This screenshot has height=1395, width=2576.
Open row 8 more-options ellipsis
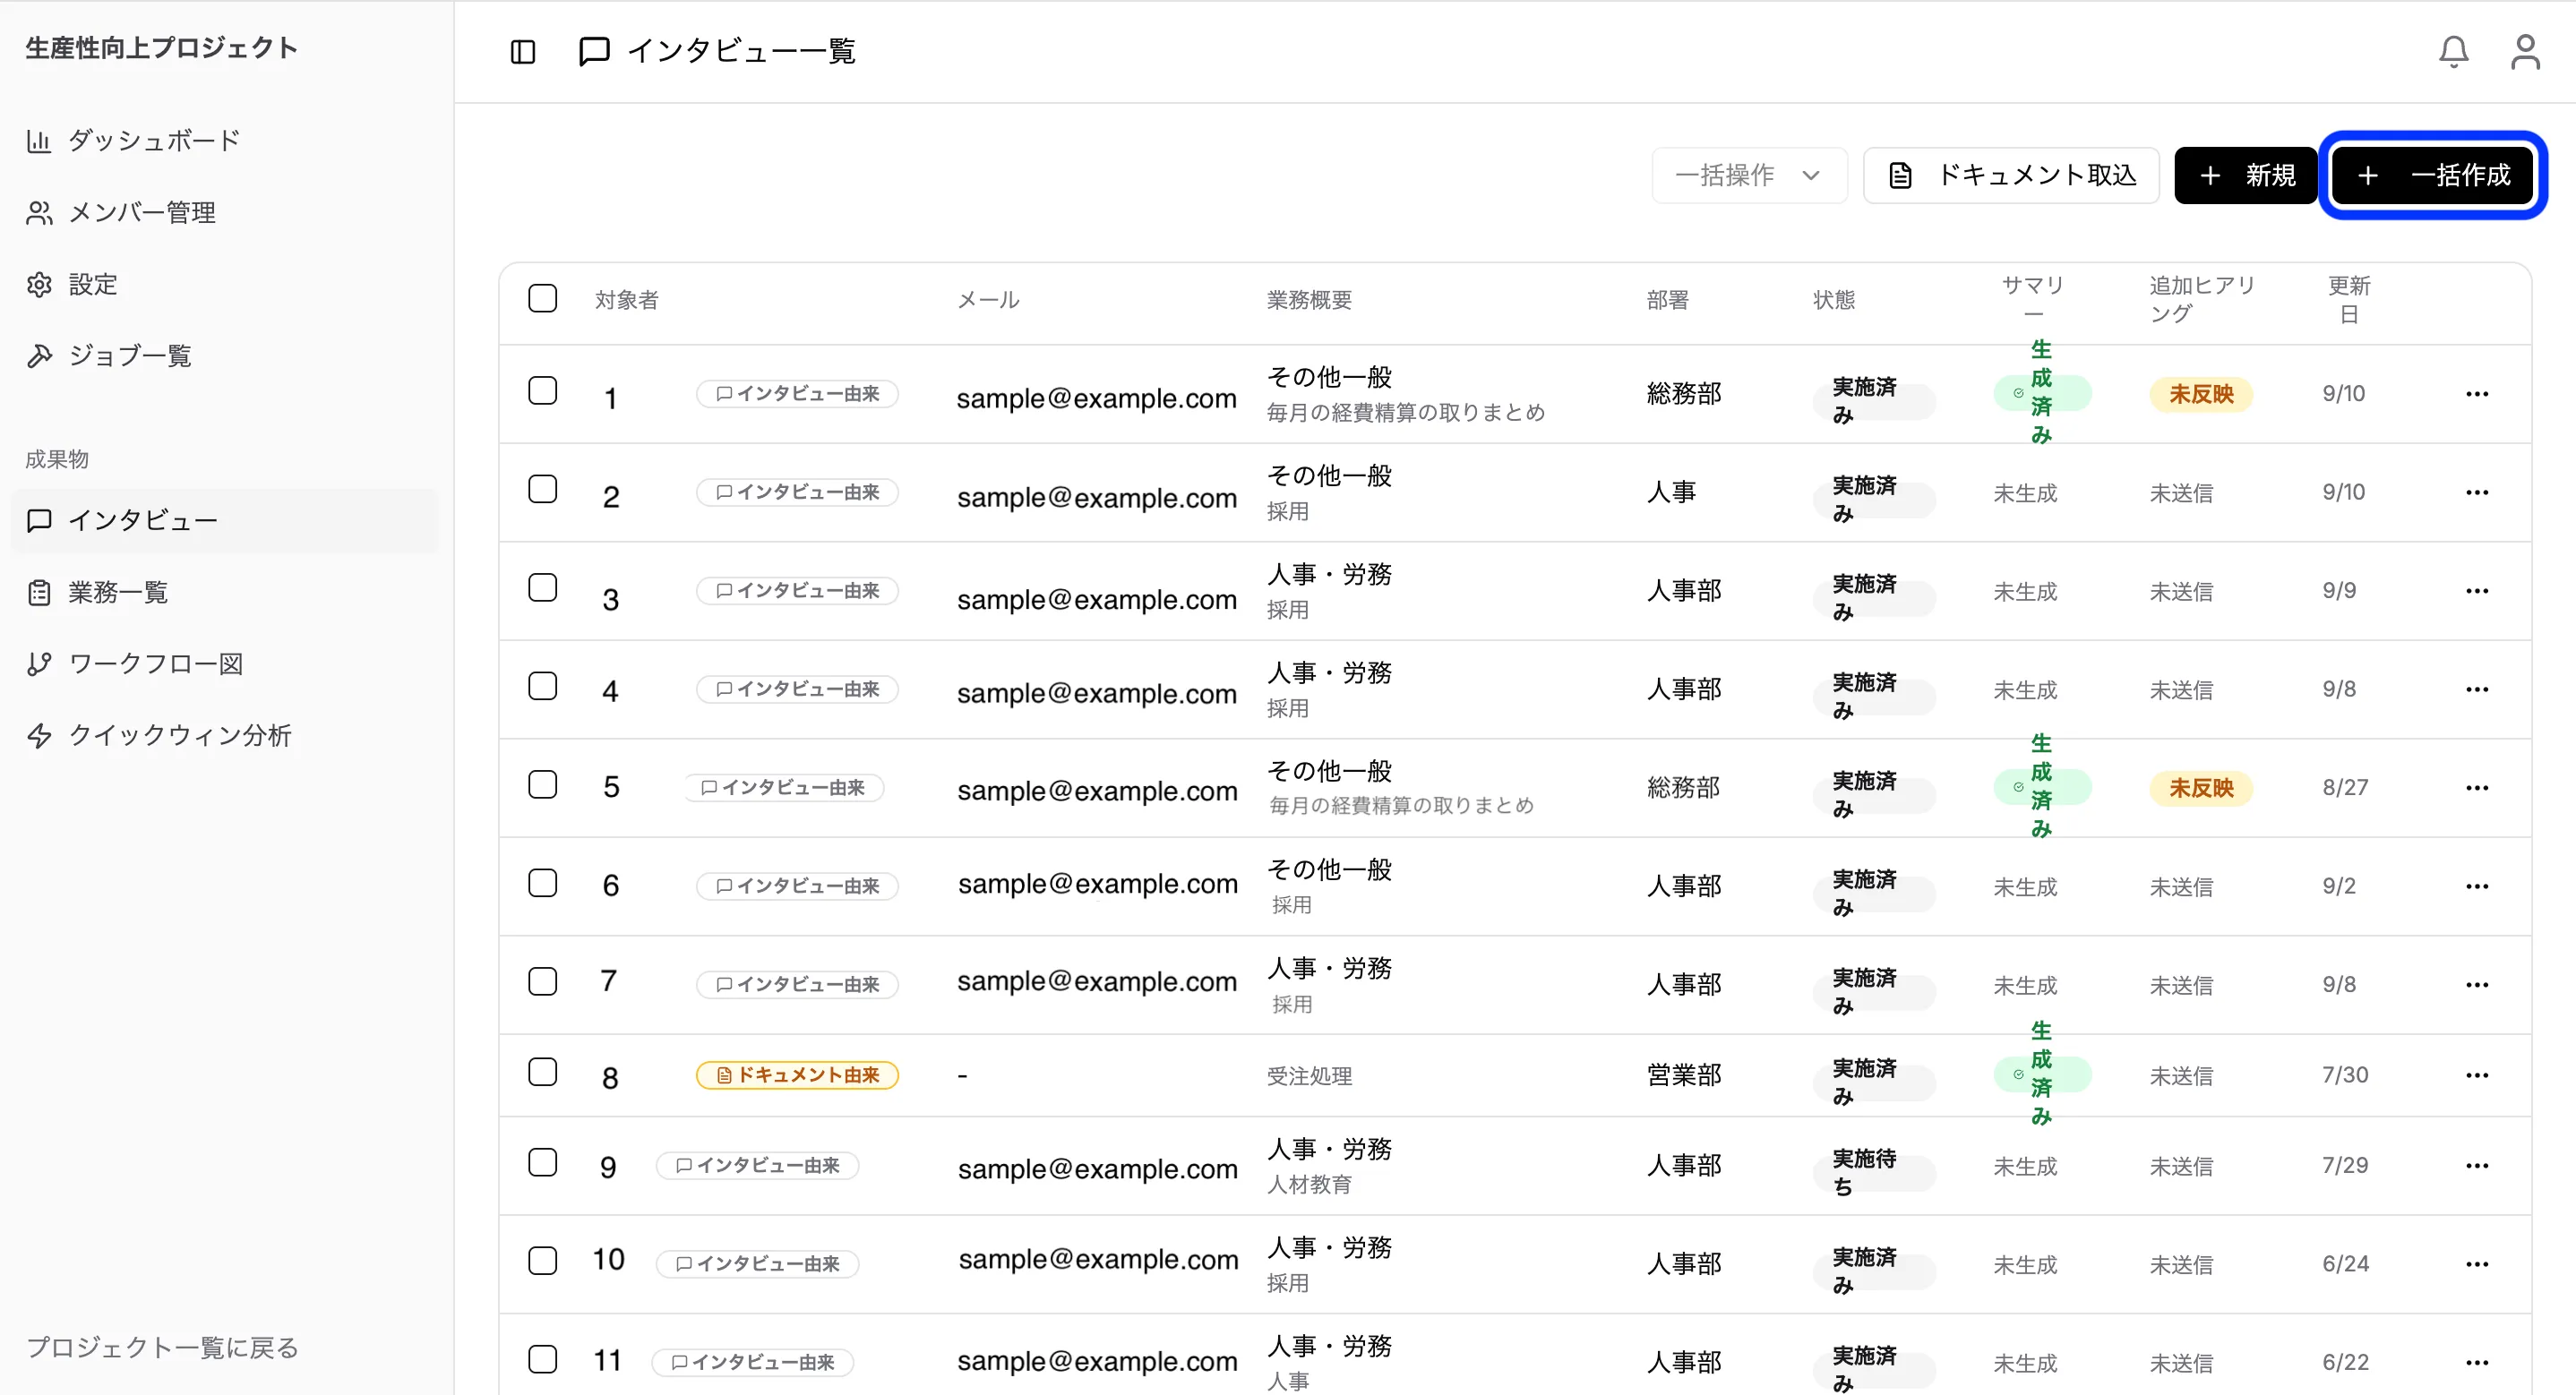(2477, 1075)
